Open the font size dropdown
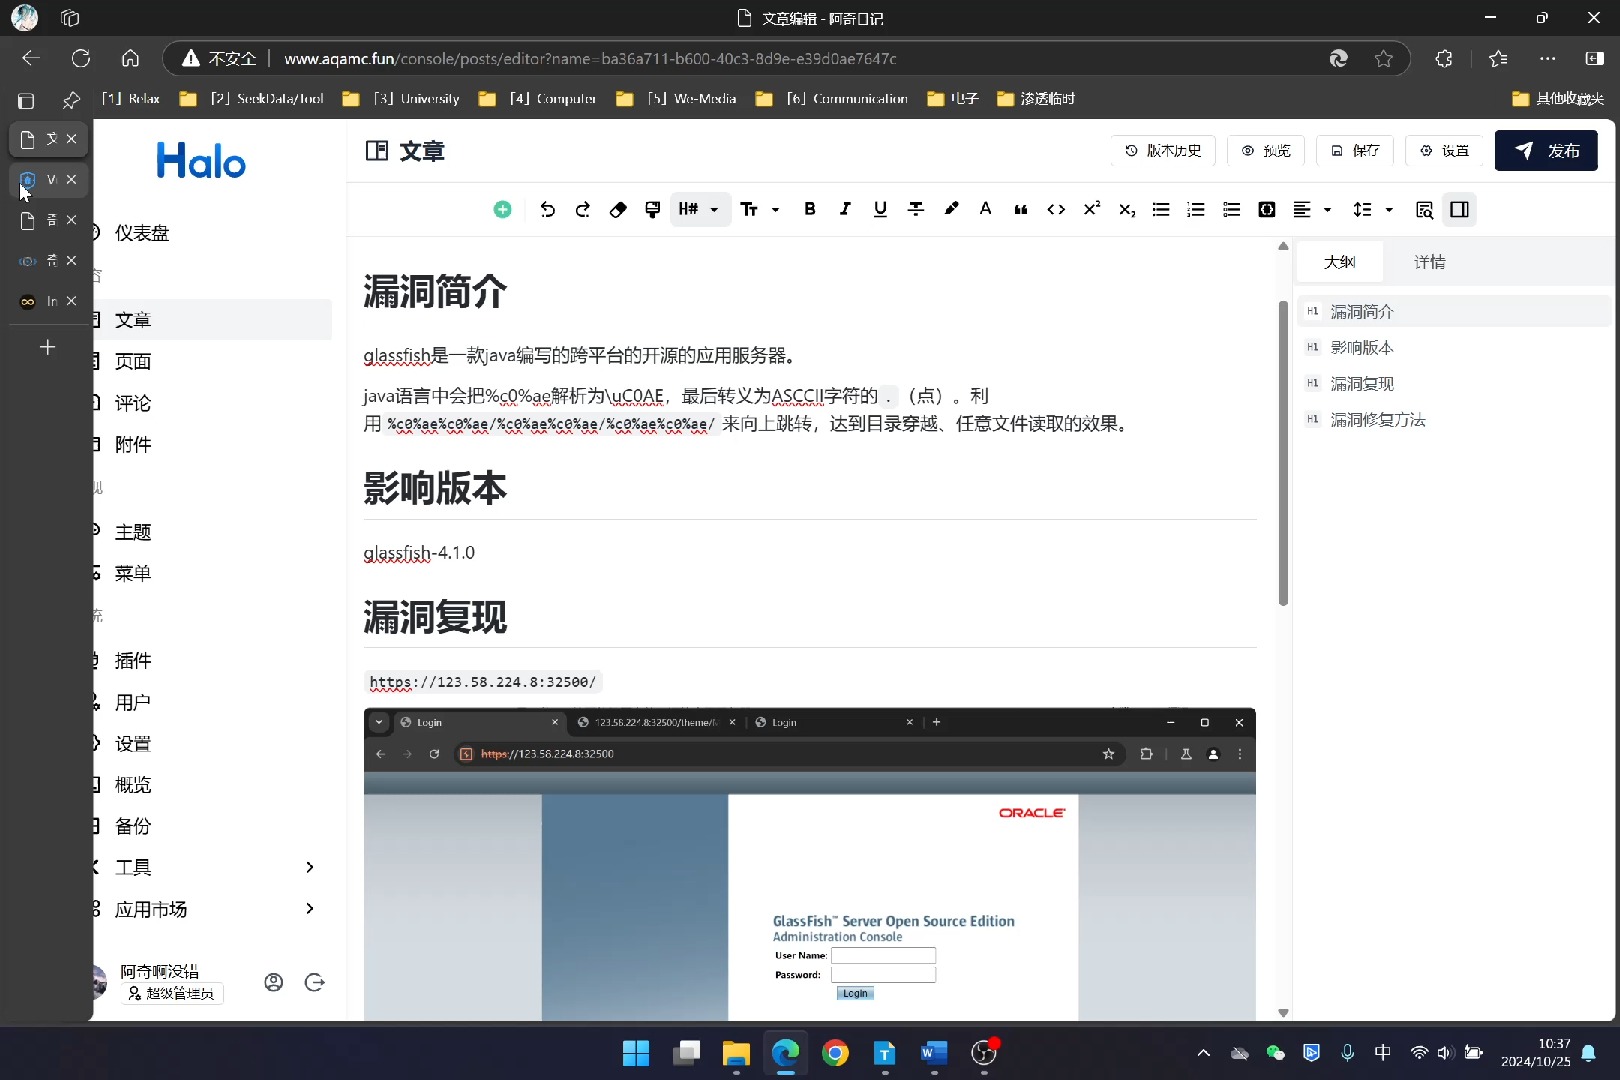The image size is (1620, 1080). click(x=760, y=209)
